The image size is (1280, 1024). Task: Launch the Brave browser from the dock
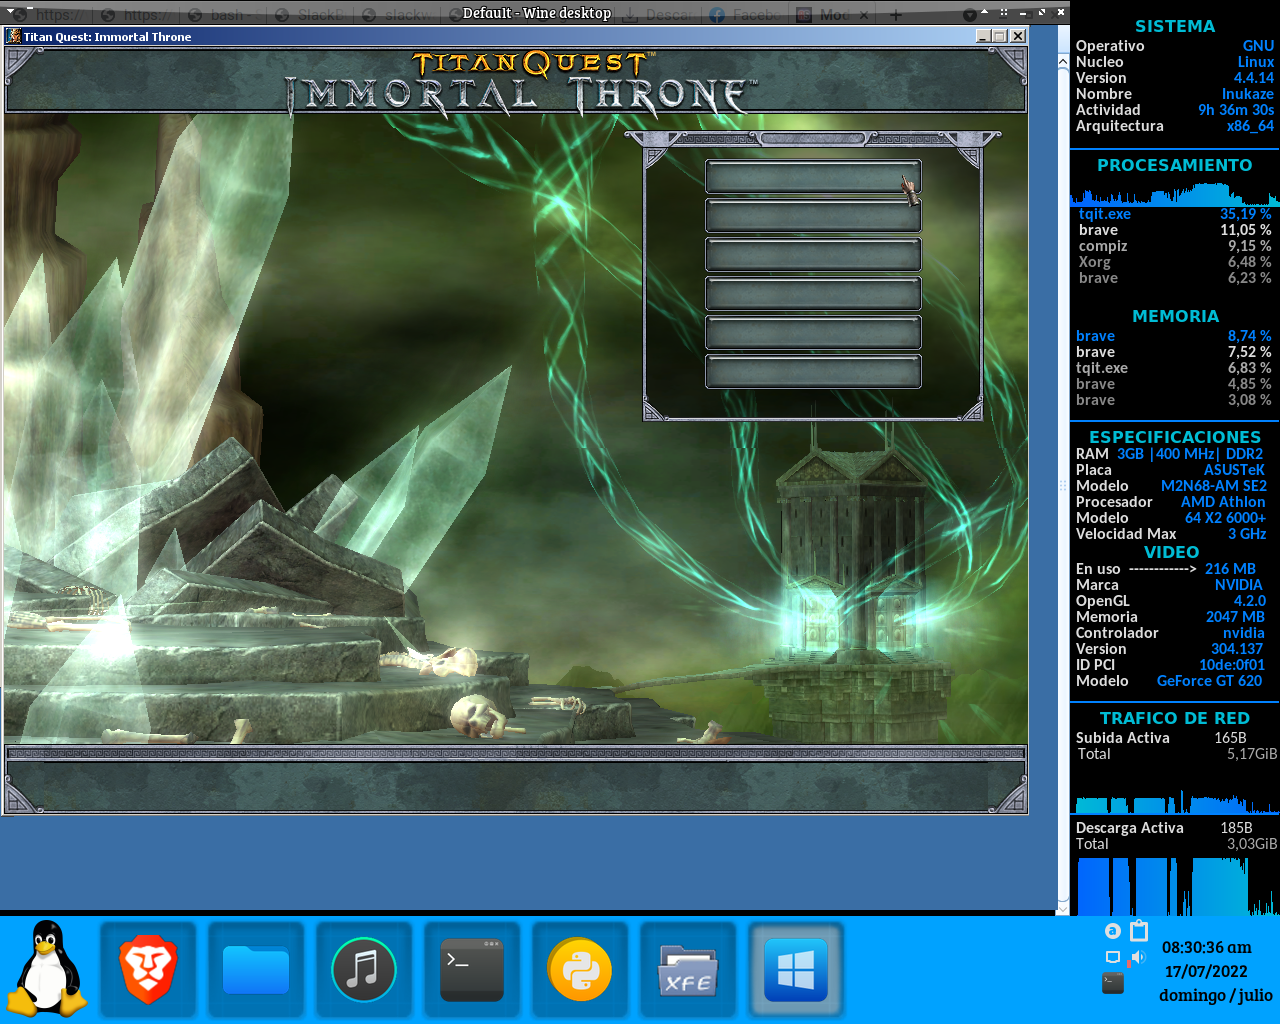(x=148, y=970)
